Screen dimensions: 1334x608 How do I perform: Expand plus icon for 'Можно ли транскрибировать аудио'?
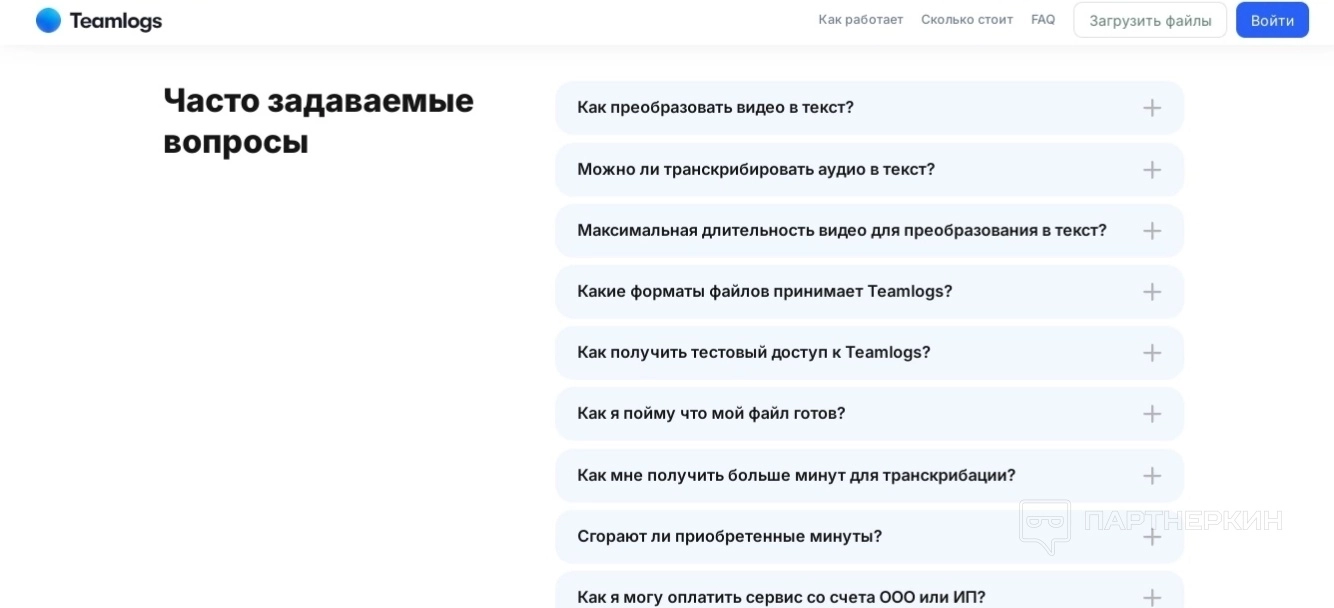1152,170
